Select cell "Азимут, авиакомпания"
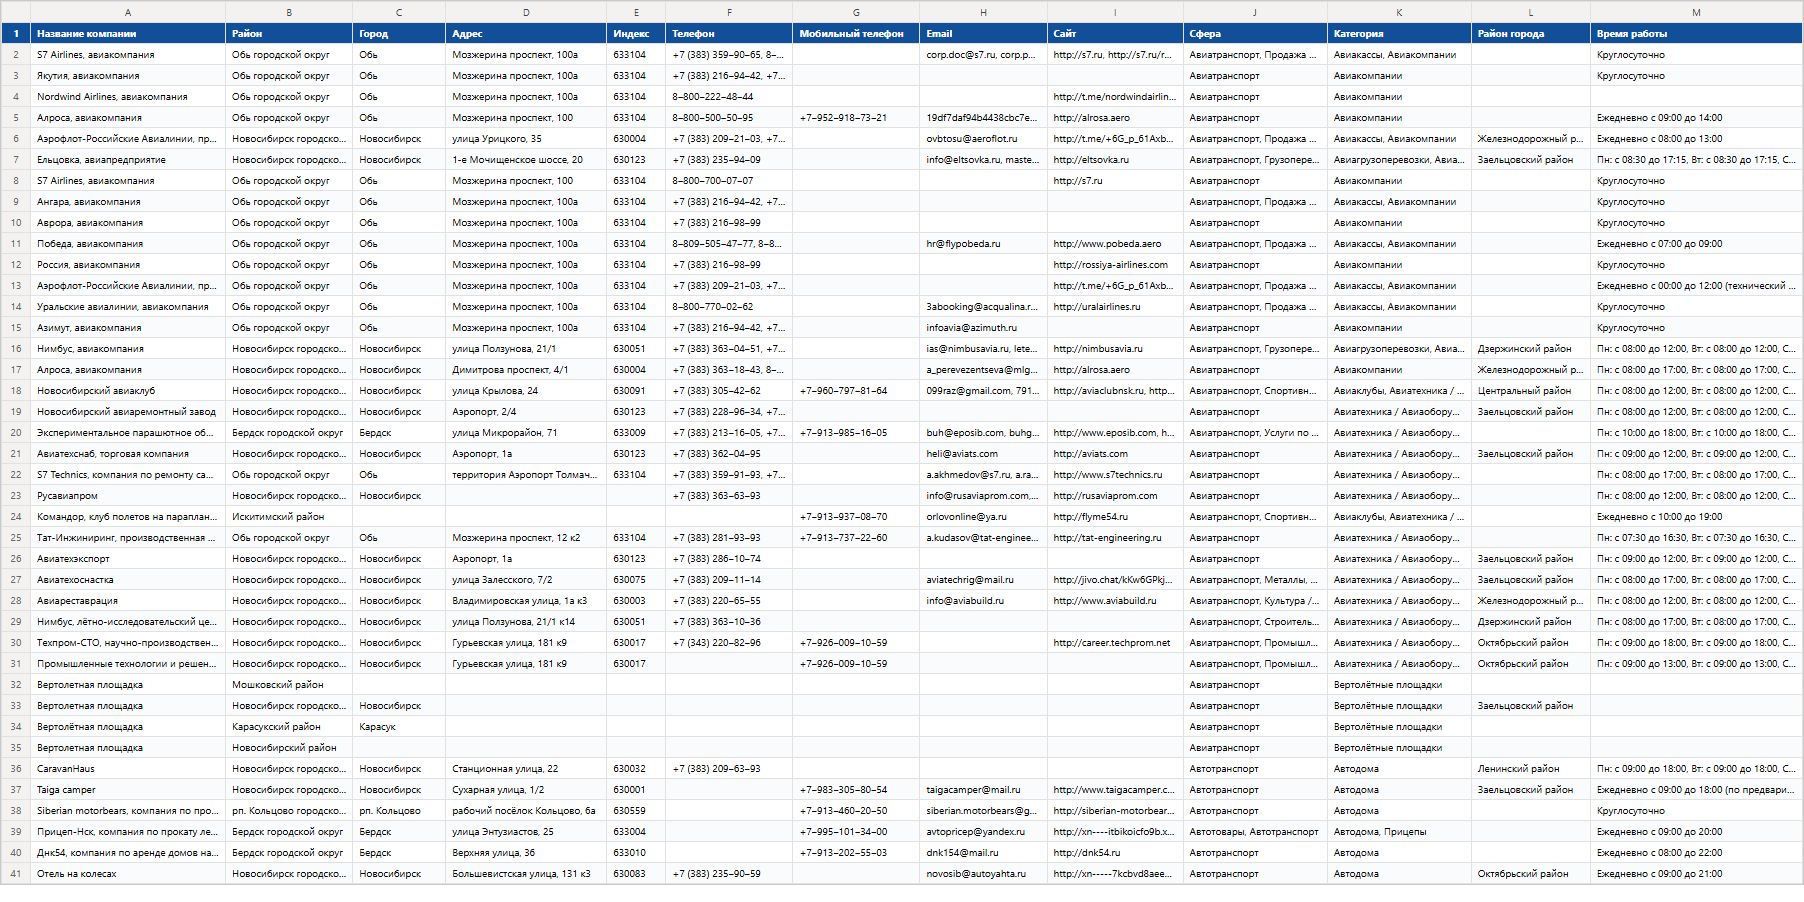Viewport: 1804px width, 902px height. [x=128, y=328]
